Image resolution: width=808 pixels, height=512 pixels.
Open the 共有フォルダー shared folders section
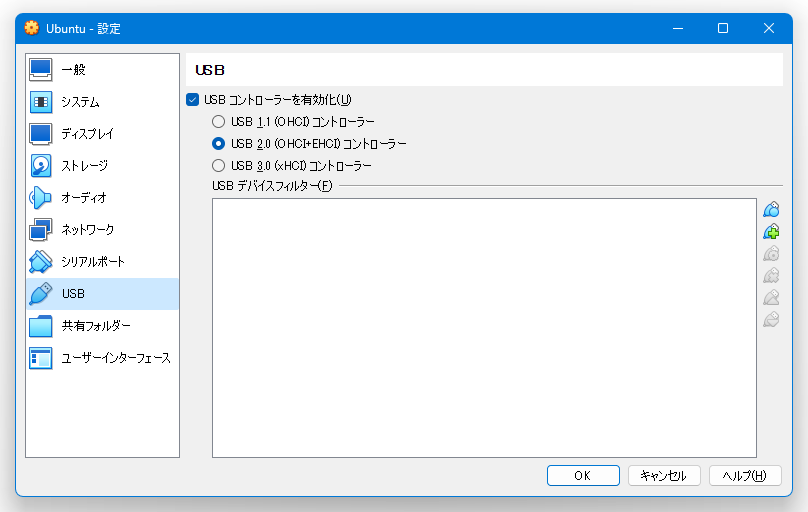[103, 326]
